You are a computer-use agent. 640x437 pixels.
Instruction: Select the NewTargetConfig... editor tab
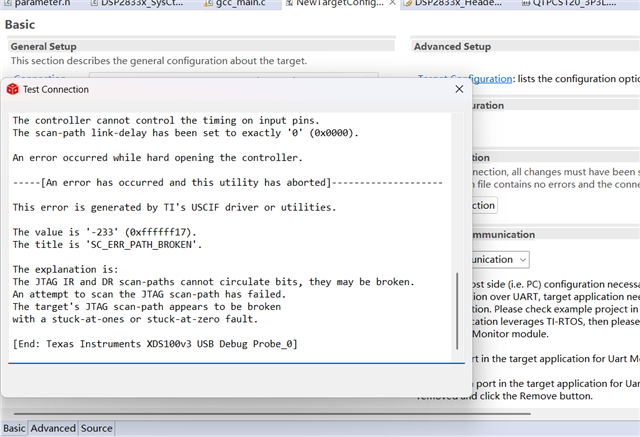point(335,3)
